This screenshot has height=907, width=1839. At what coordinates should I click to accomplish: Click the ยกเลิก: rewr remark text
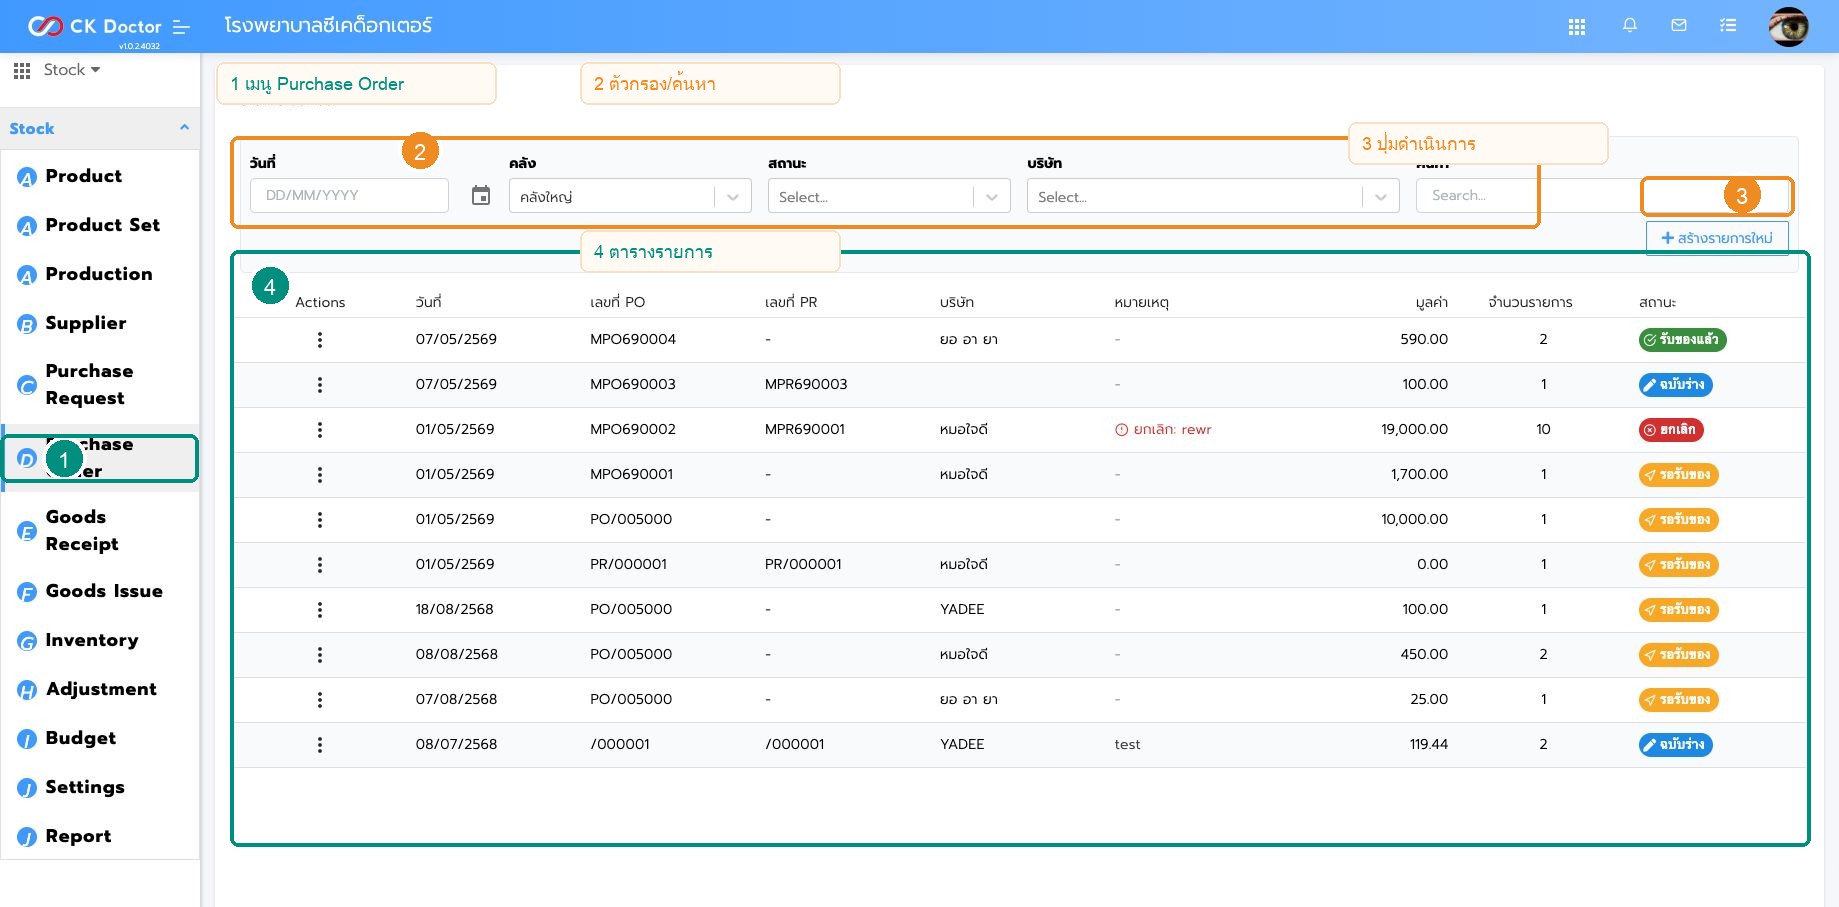click(x=1163, y=429)
